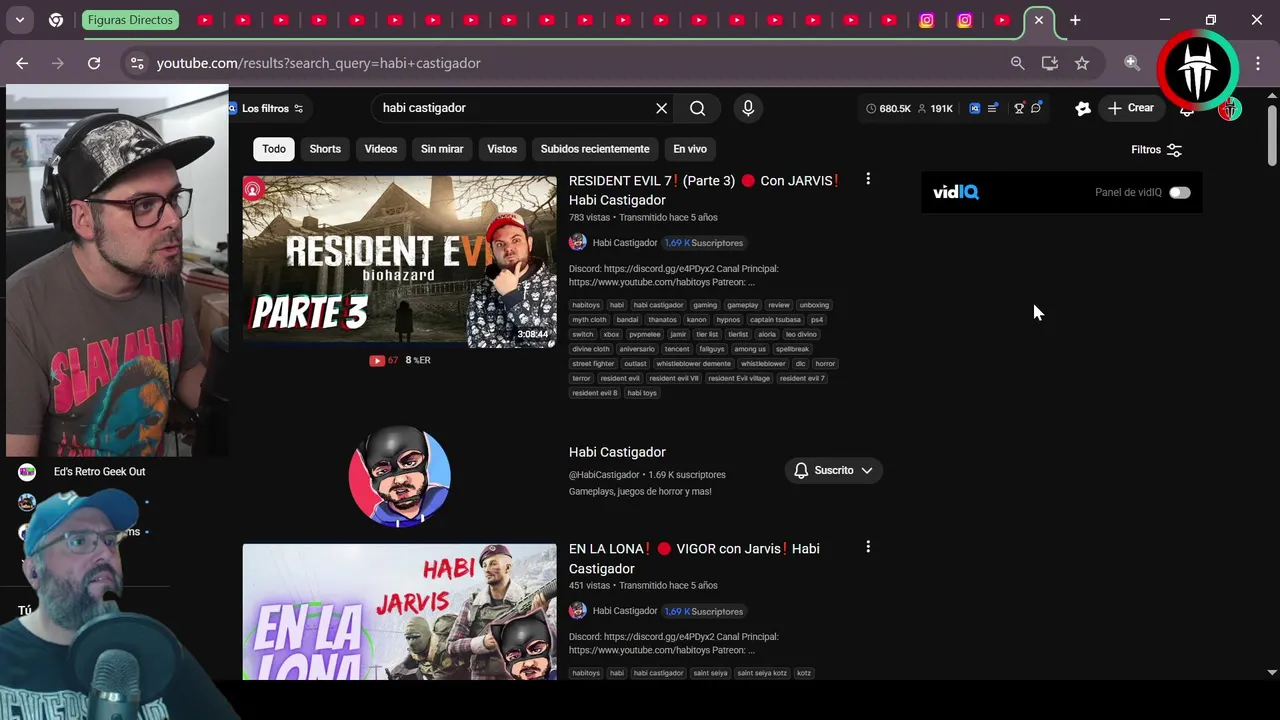1280x720 pixels.
Task: Open Habi Castigador channel under Resident Evil video
Action: (625, 243)
